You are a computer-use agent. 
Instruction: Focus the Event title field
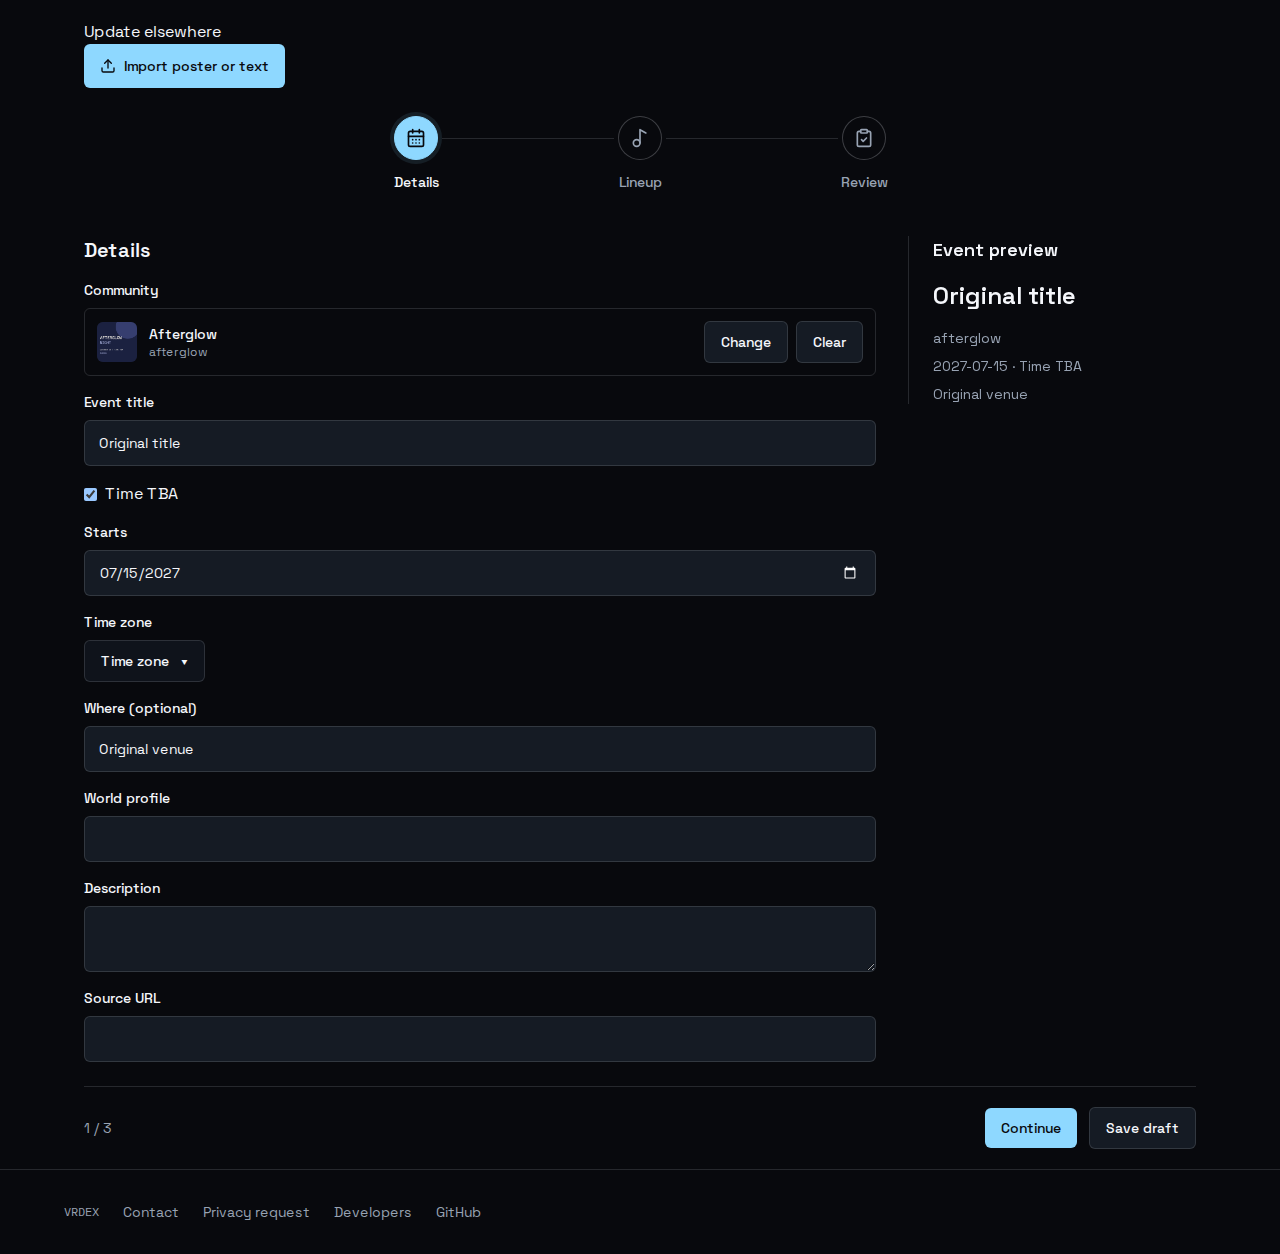pos(480,443)
